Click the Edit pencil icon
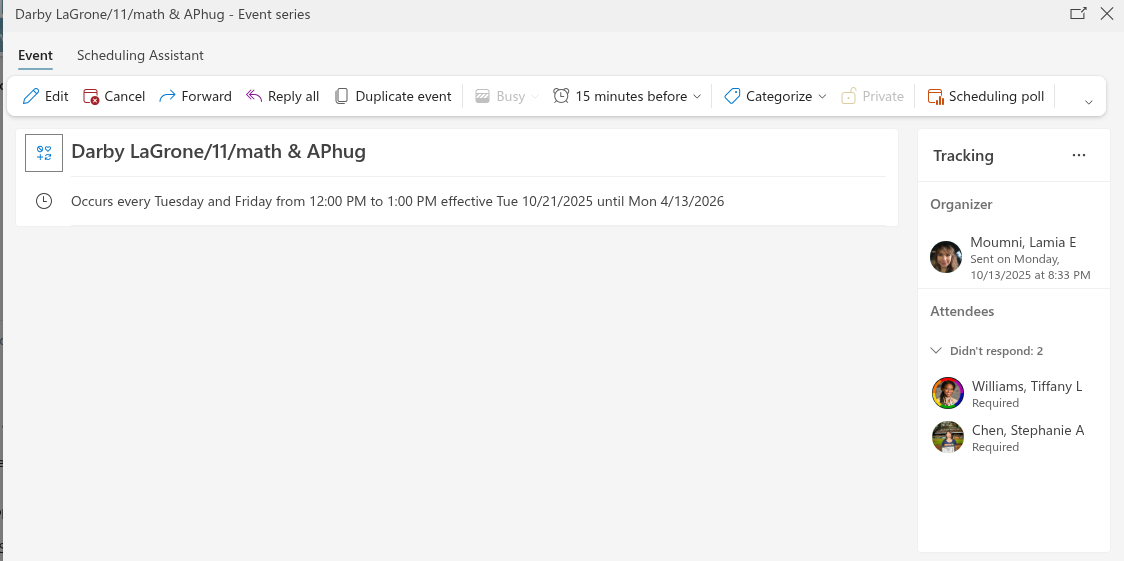This screenshot has height=561, width=1124. (x=31, y=97)
